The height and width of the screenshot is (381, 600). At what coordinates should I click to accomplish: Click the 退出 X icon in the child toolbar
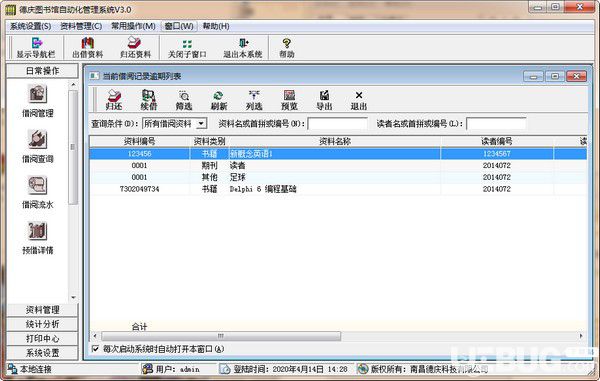tap(359, 95)
